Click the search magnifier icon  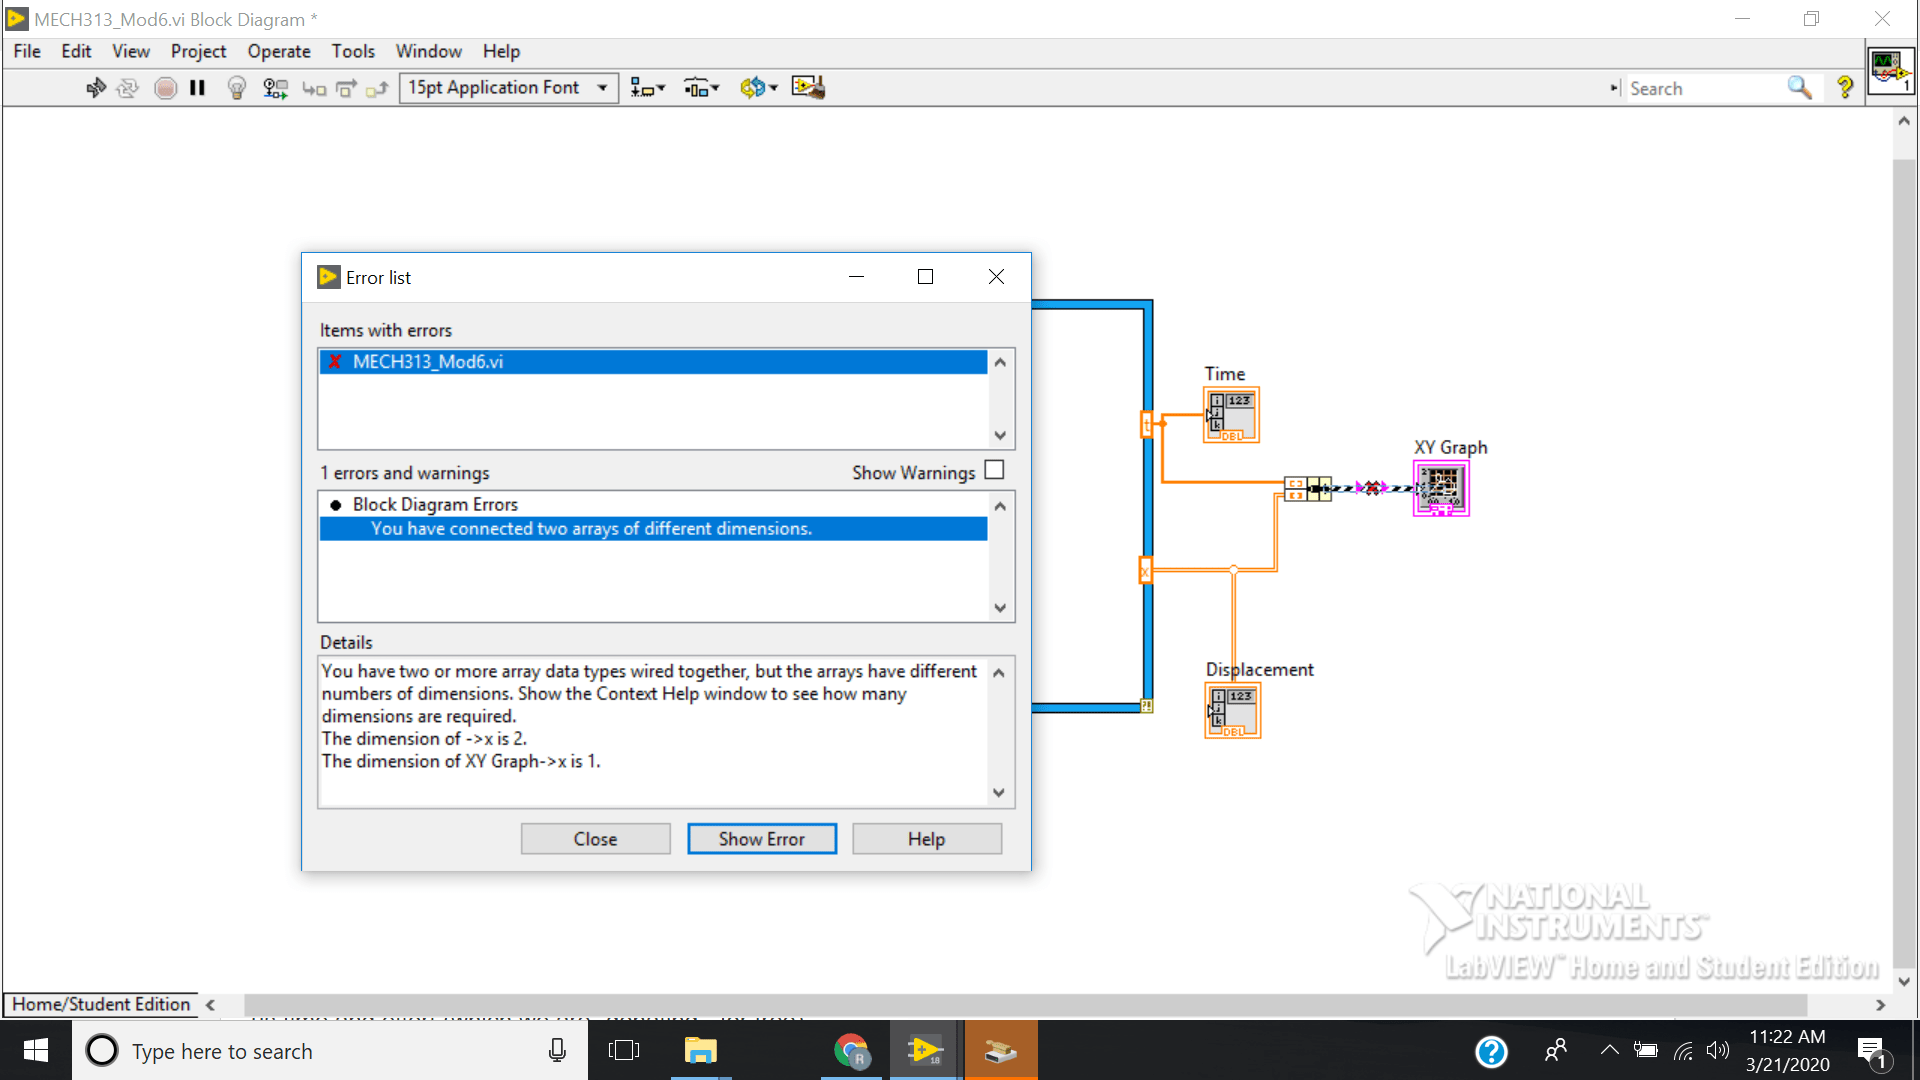coord(1799,88)
